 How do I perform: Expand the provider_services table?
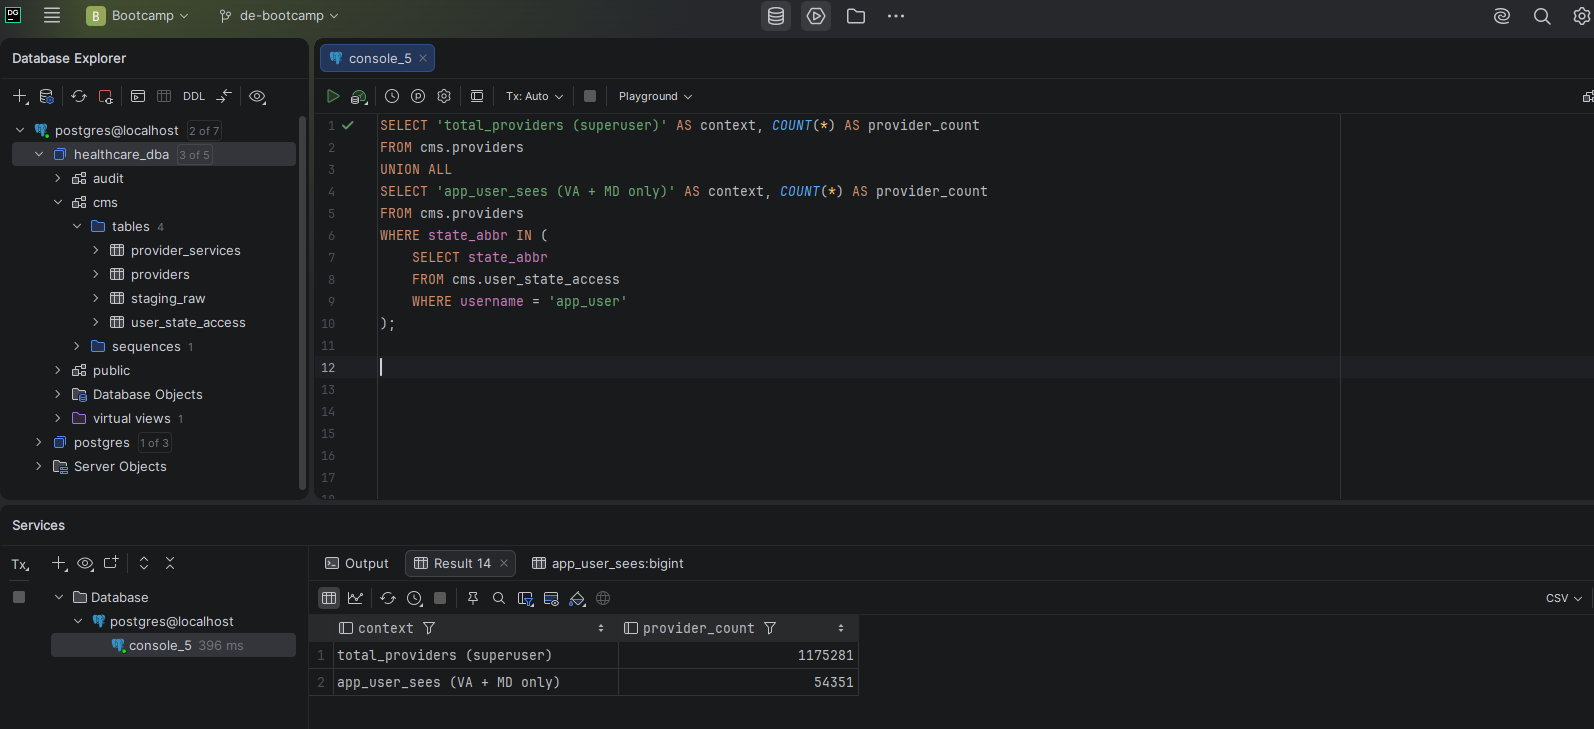(96, 250)
